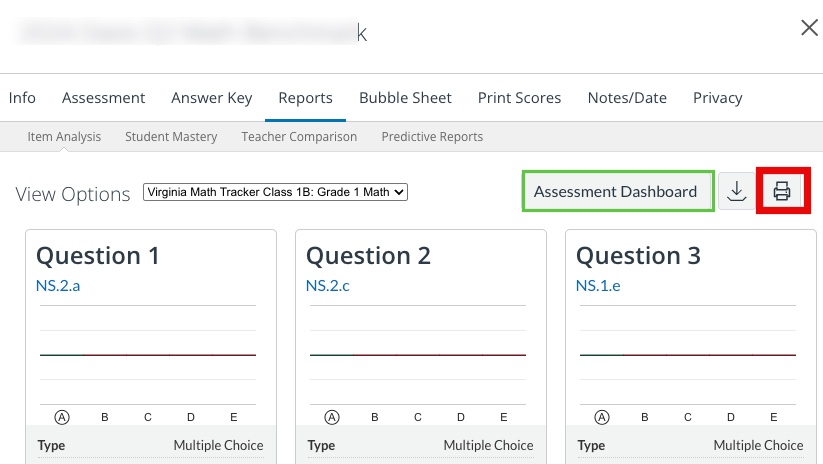Click answer label E in Question 2 chart
The image size is (823, 464).
[x=504, y=417]
